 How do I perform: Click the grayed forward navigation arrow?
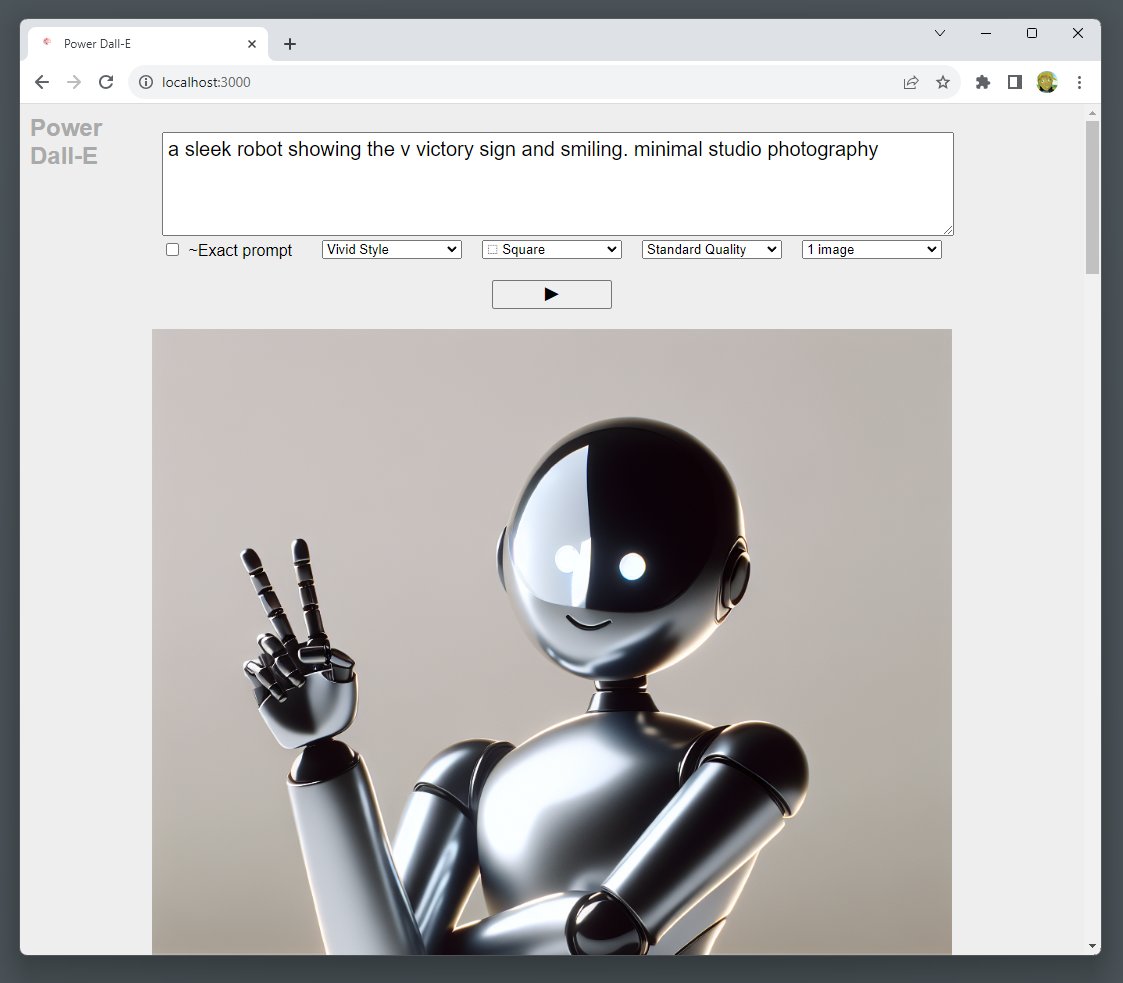pyautogui.click(x=74, y=82)
